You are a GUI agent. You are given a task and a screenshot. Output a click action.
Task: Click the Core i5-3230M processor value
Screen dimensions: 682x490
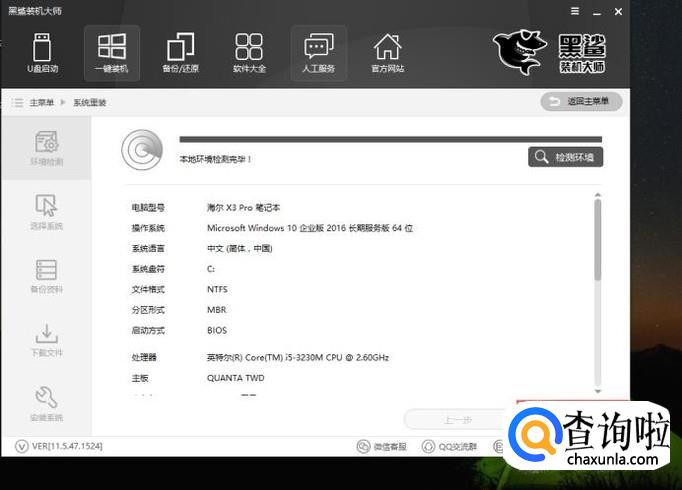coord(298,357)
